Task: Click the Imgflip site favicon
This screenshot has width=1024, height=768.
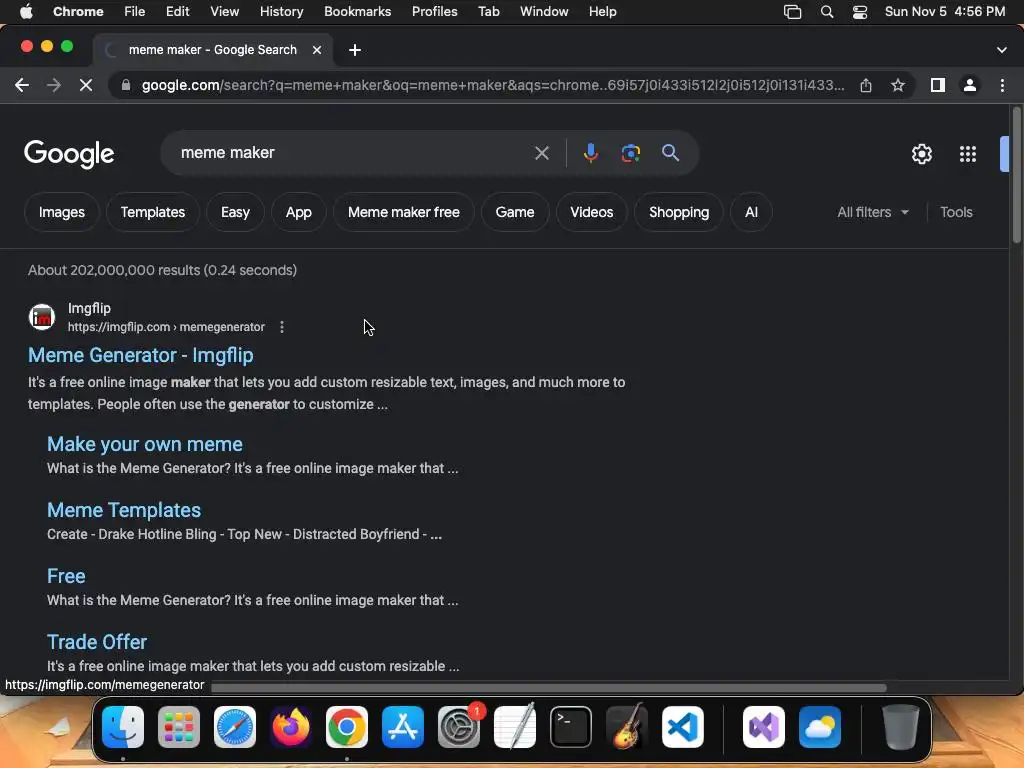Action: click(x=42, y=317)
